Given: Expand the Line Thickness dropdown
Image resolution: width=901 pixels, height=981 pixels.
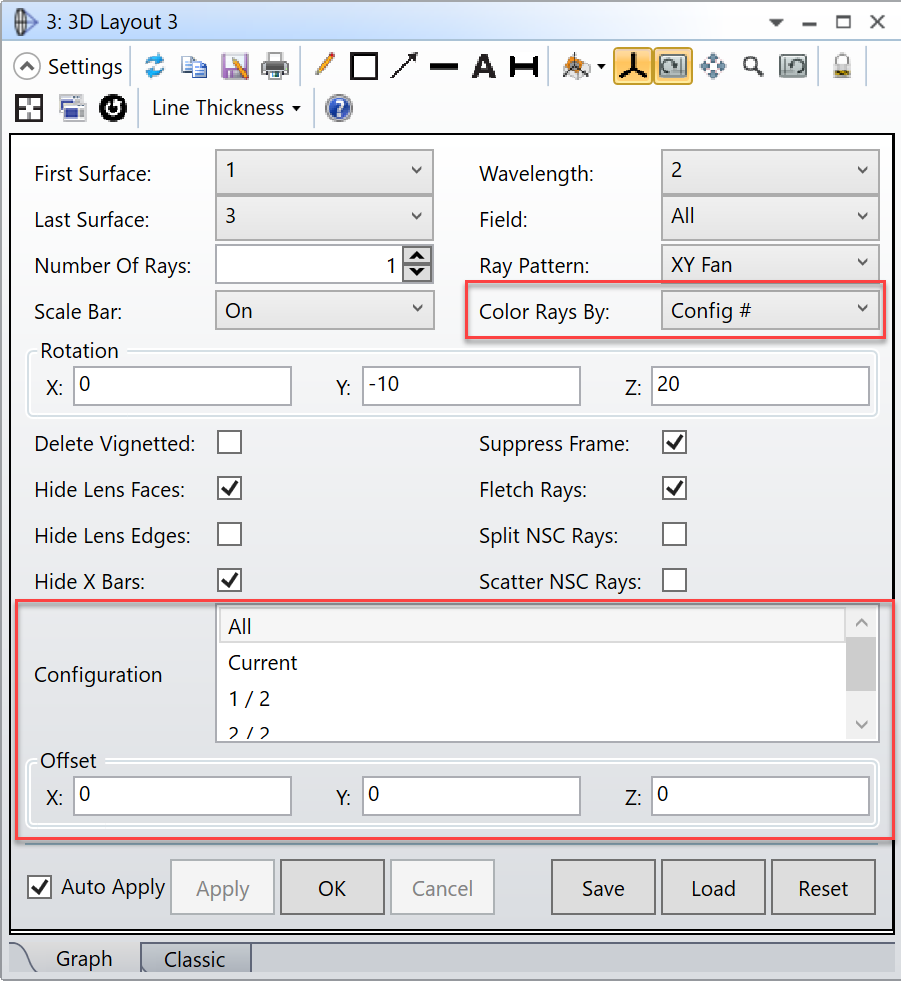Looking at the screenshot, I should point(226,108).
